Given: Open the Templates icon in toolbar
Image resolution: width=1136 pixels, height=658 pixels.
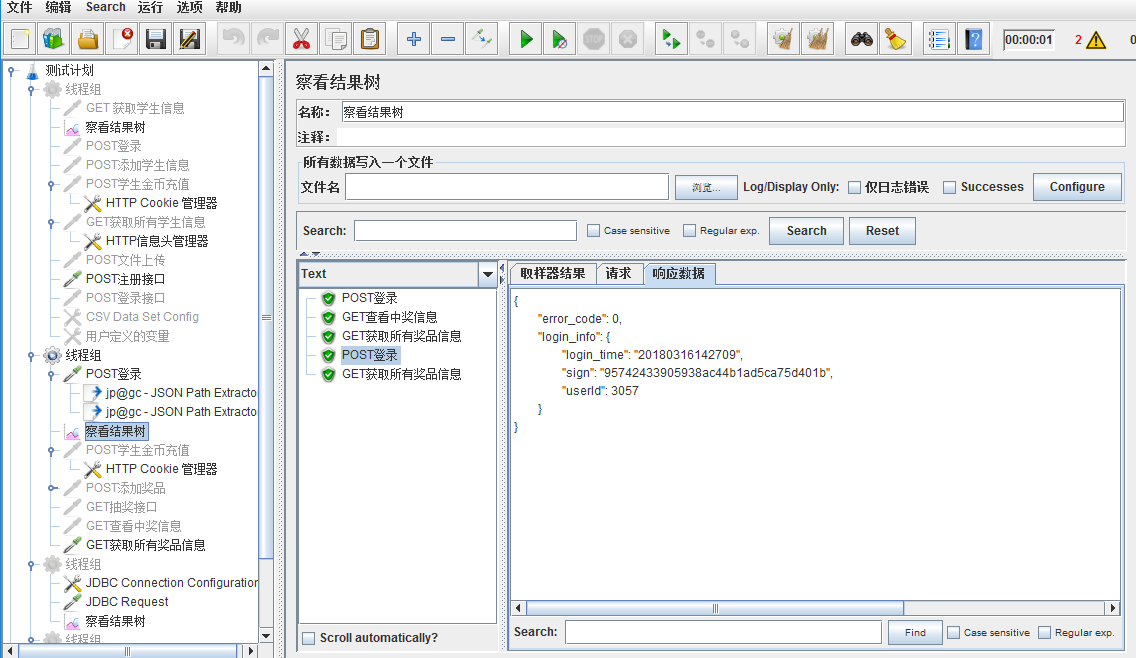Looking at the screenshot, I should click(54, 39).
